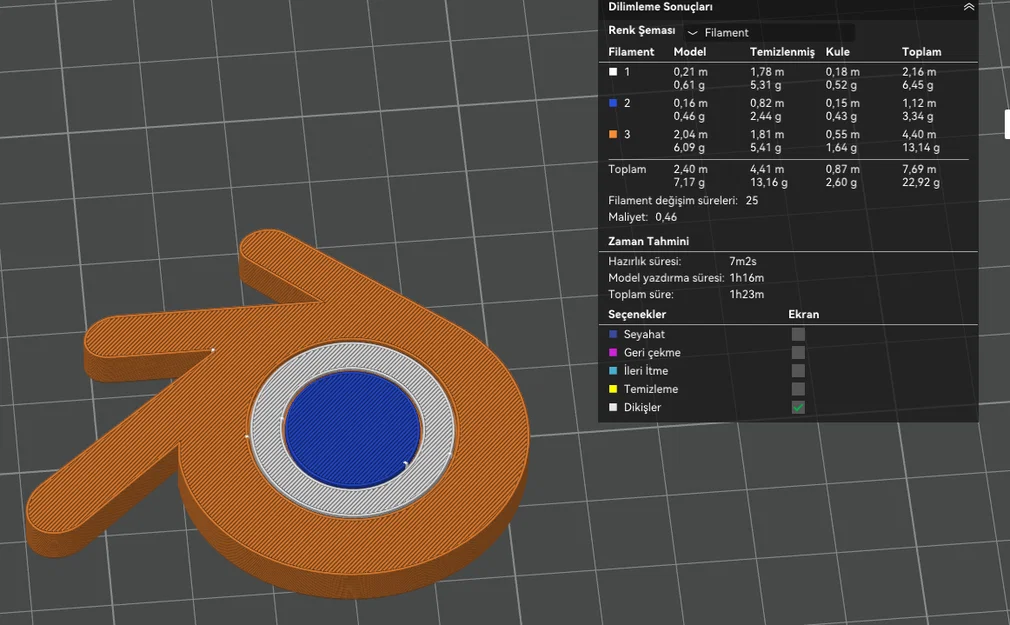Click grand total weight 22,92 g
Viewport: 1010px width, 625px height.
coord(920,182)
